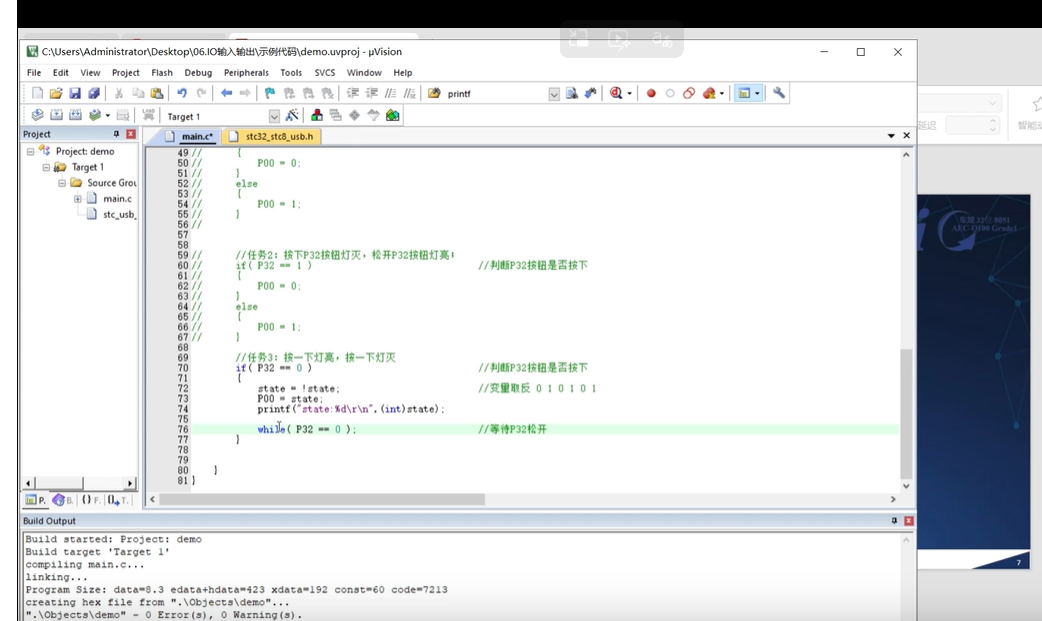Toggle the Bookmark flag on current line
The image size is (1042, 621).
tap(269, 93)
